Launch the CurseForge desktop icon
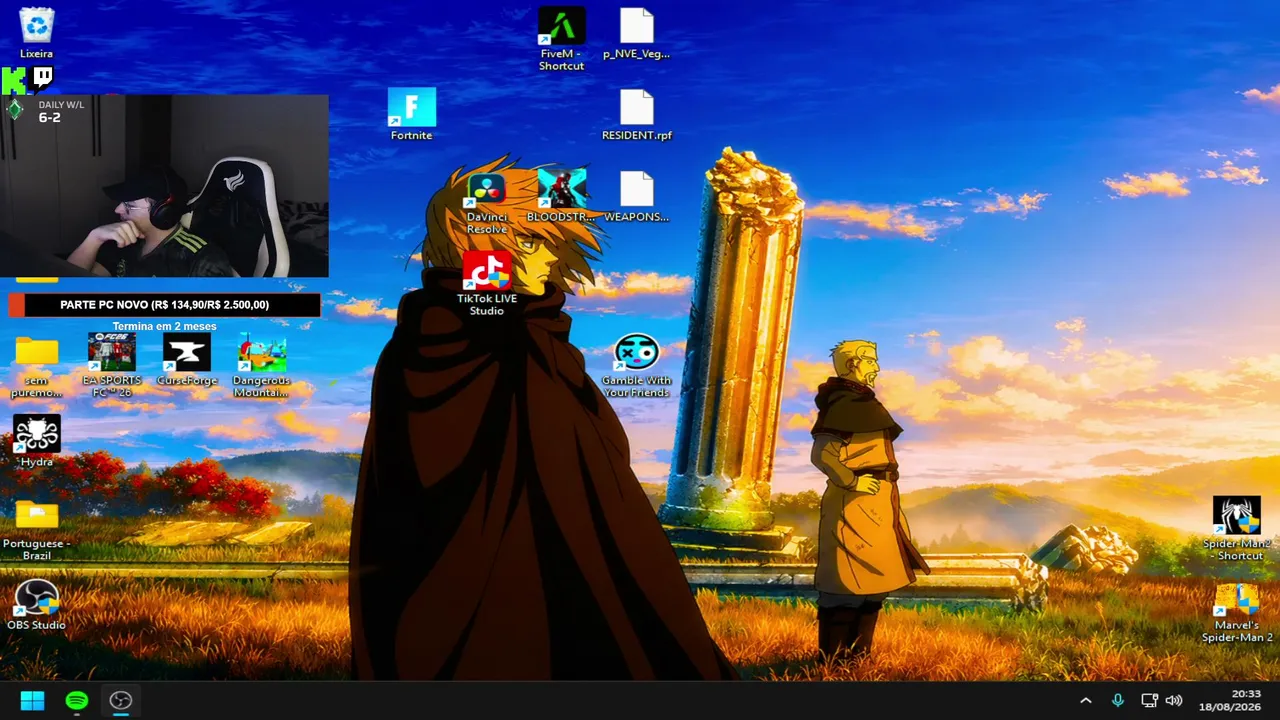The image size is (1280, 720). (x=187, y=360)
